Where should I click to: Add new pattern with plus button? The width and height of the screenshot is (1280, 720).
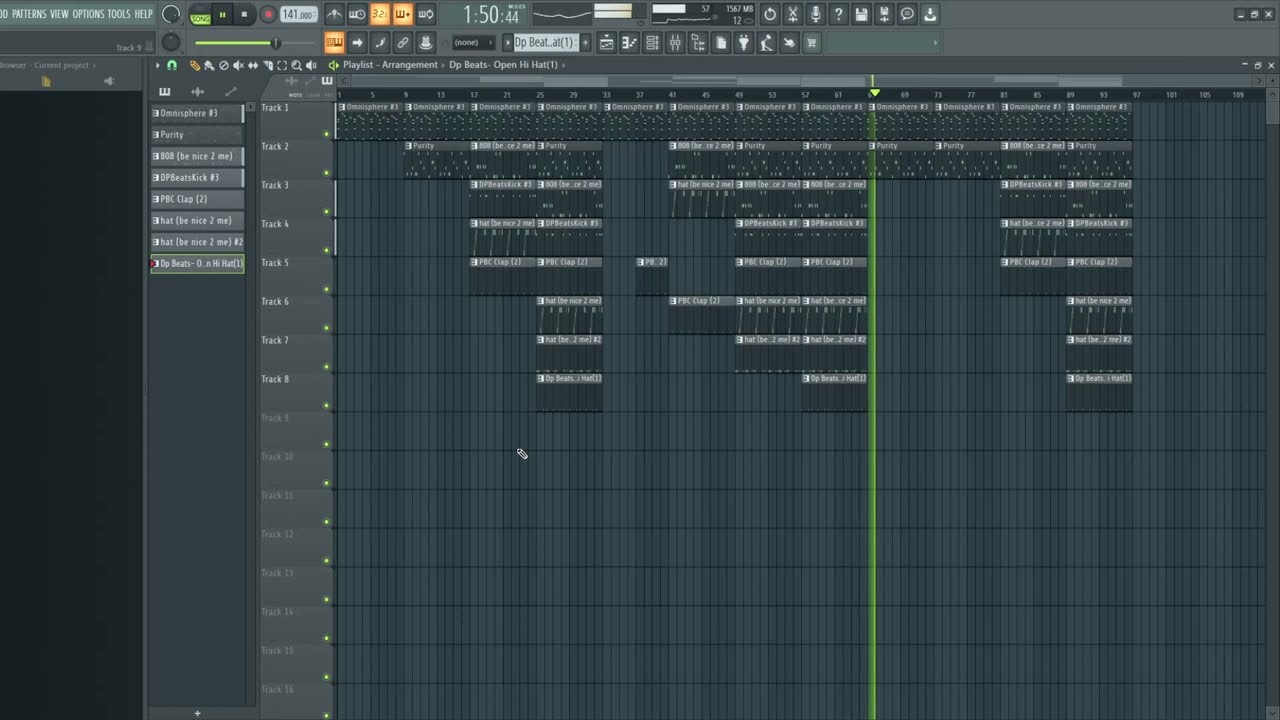[585, 43]
